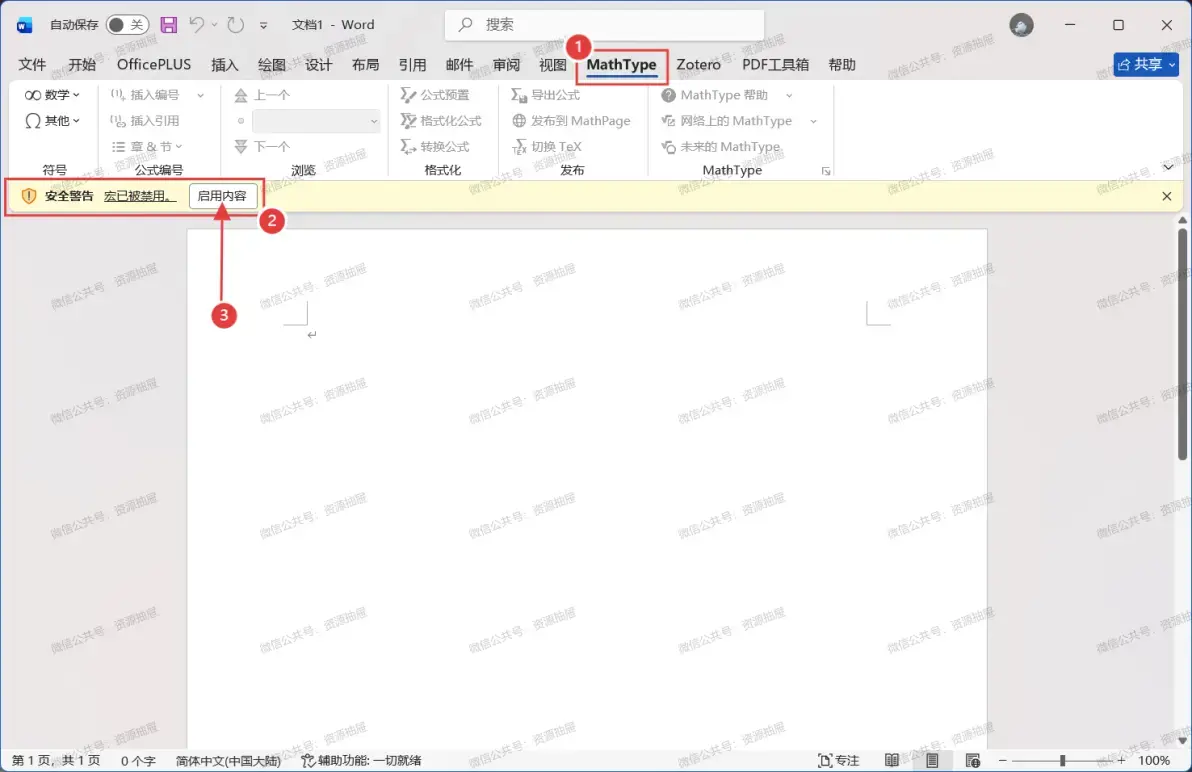Click 网络上的 MathType
Image resolution: width=1192 pixels, height=772 pixels.
(x=727, y=121)
